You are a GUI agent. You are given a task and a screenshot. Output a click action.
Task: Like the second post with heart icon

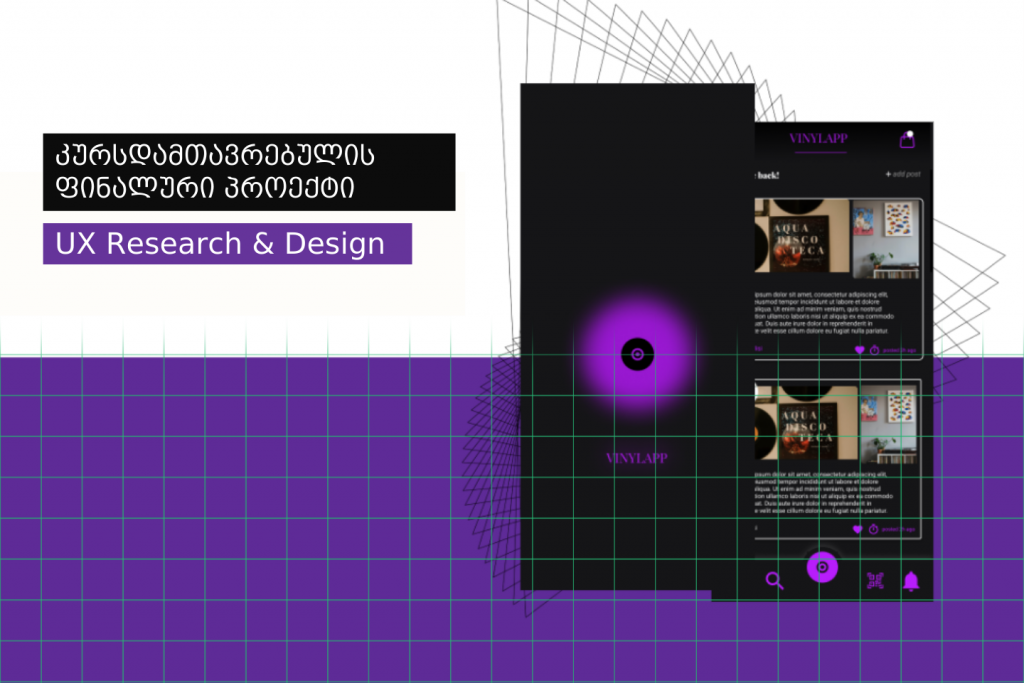(857, 529)
